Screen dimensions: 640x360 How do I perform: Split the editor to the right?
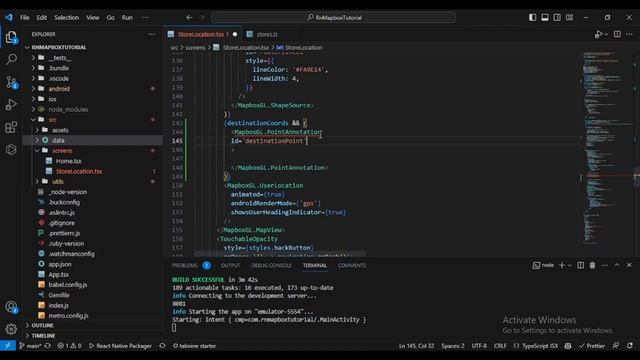617,34
